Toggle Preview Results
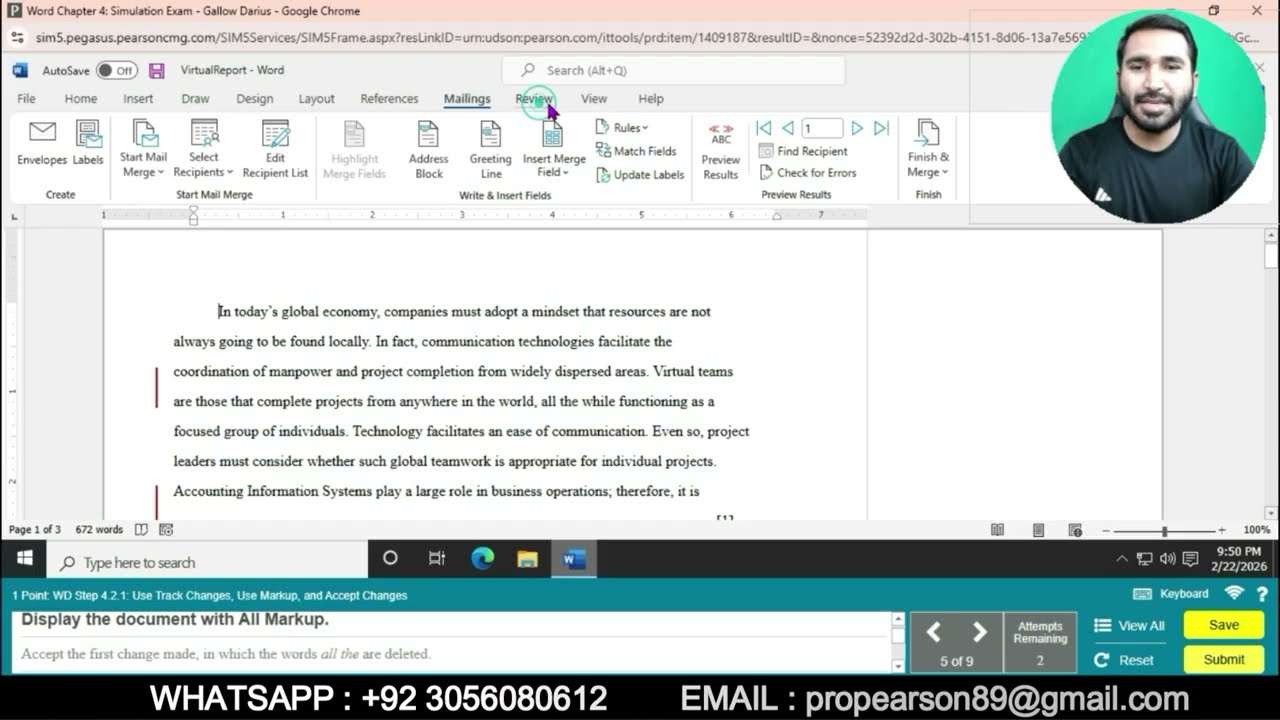Viewport: 1280px width, 720px height. (x=721, y=150)
